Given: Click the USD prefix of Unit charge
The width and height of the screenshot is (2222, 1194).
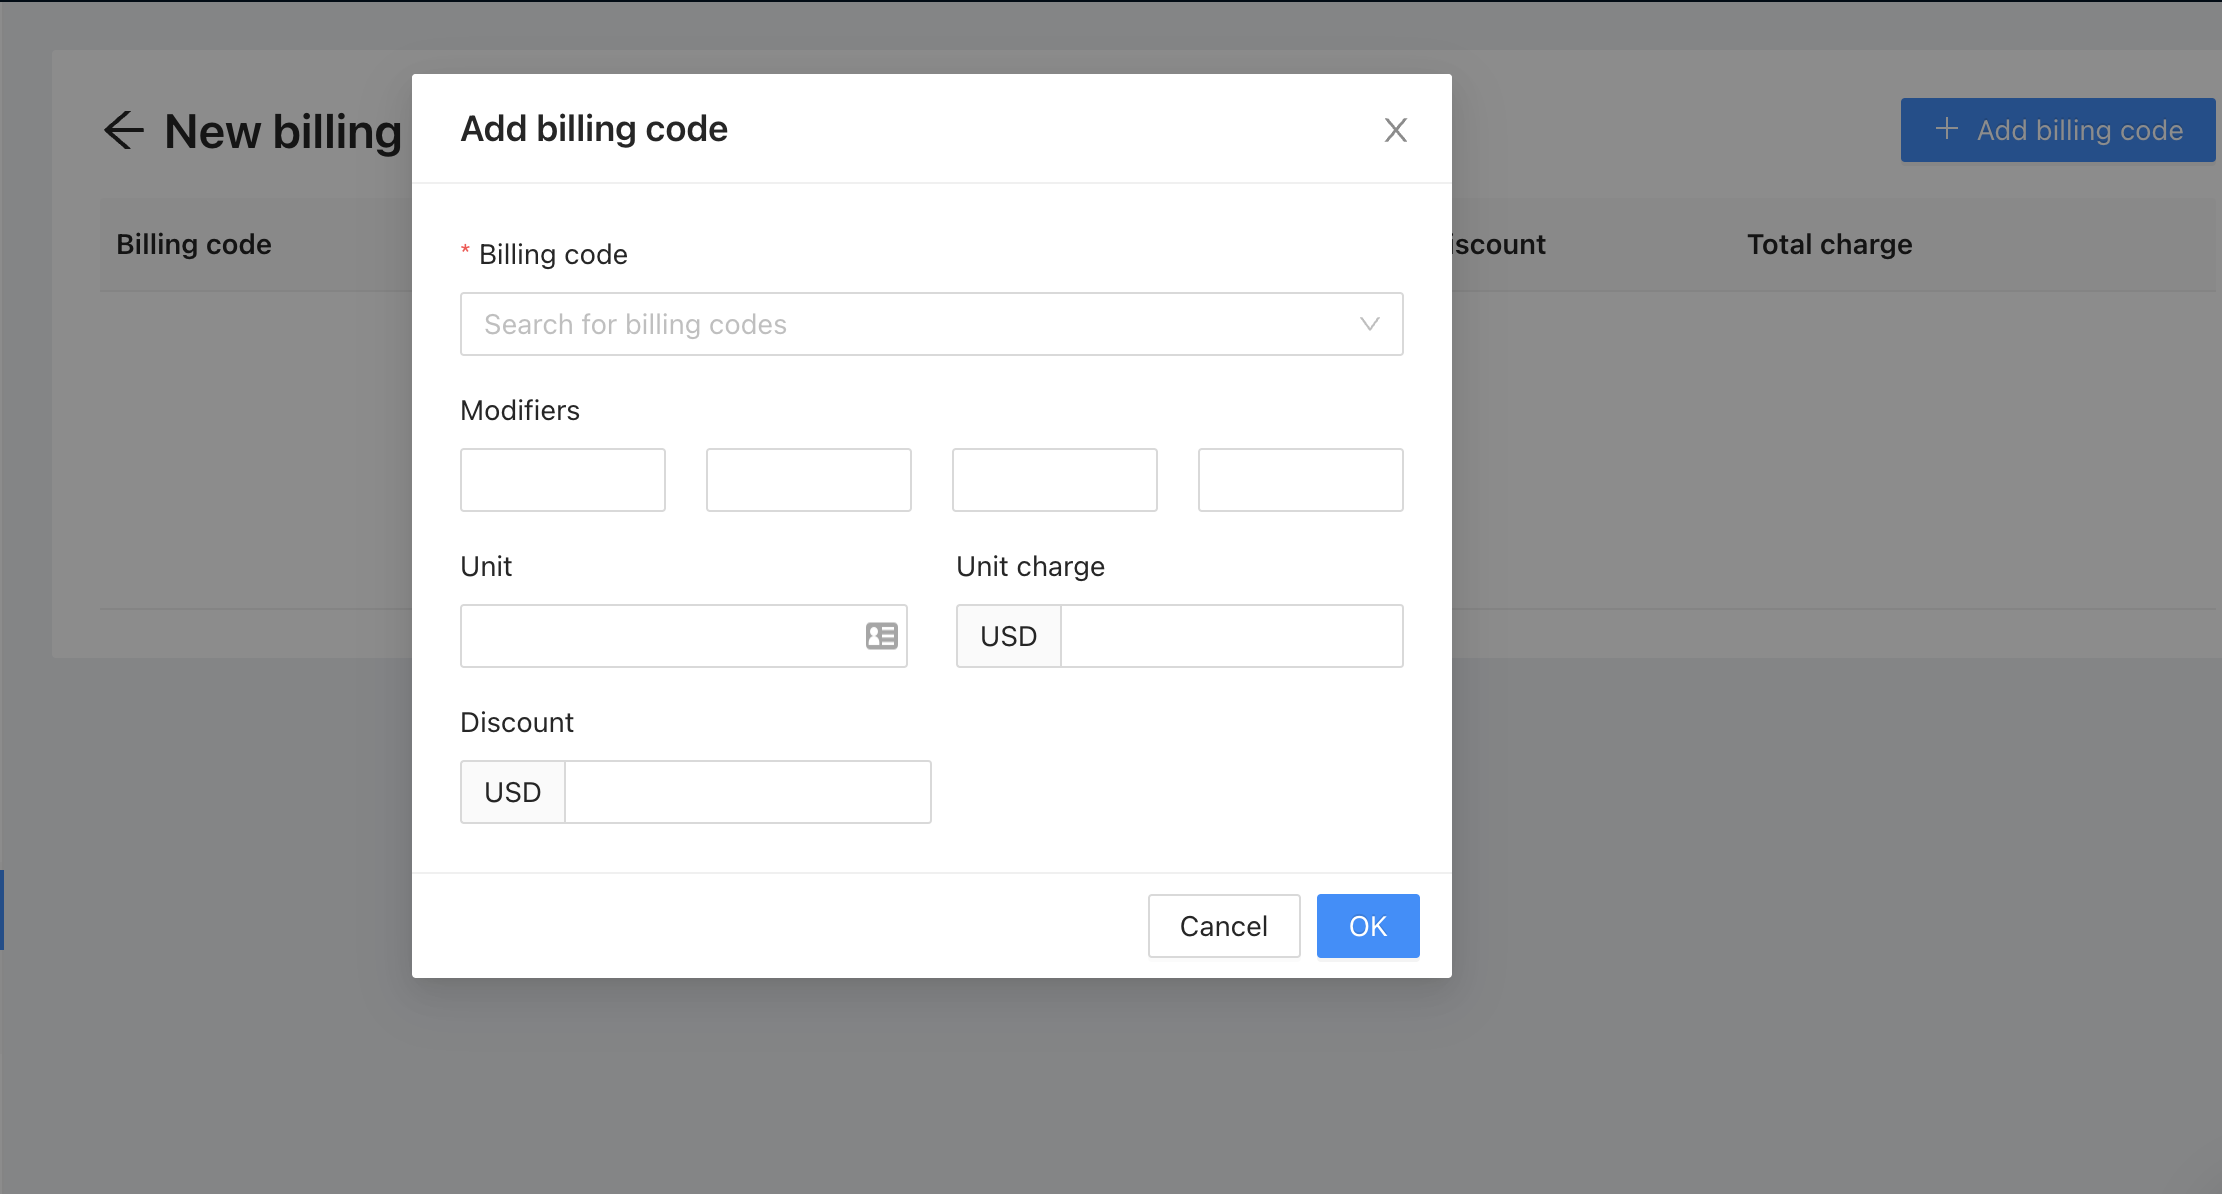Looking at the screenshot, I should pos(1008,636).
